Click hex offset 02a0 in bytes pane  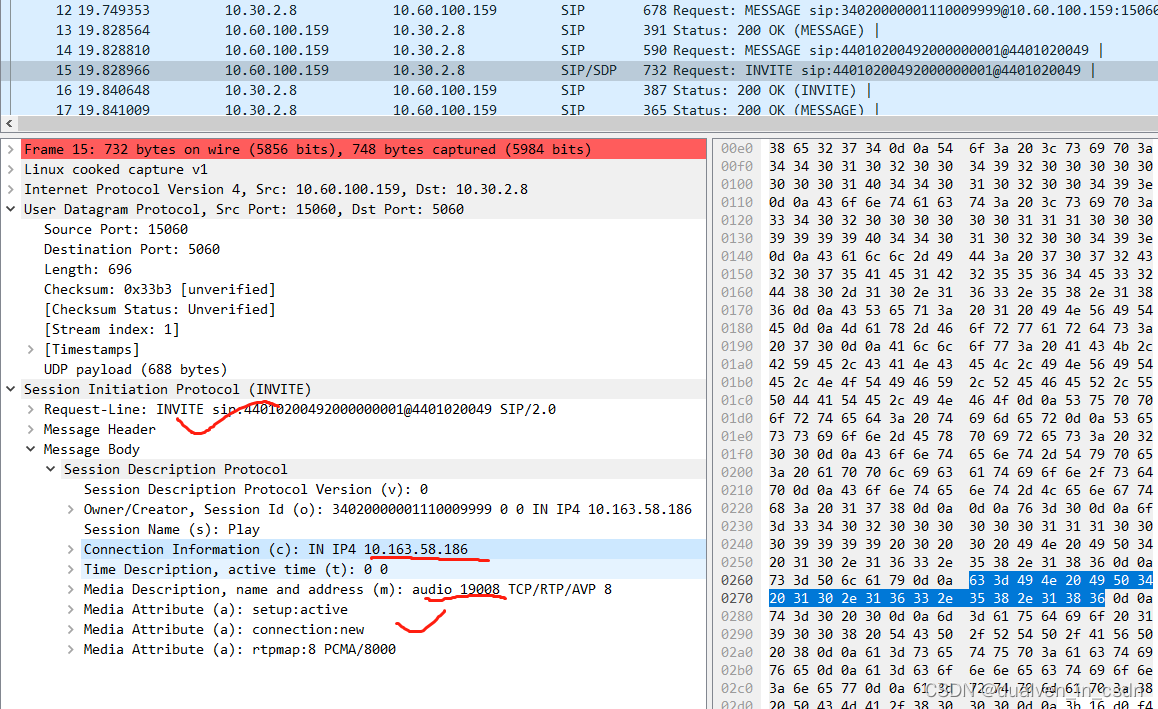tap(736, 652)
